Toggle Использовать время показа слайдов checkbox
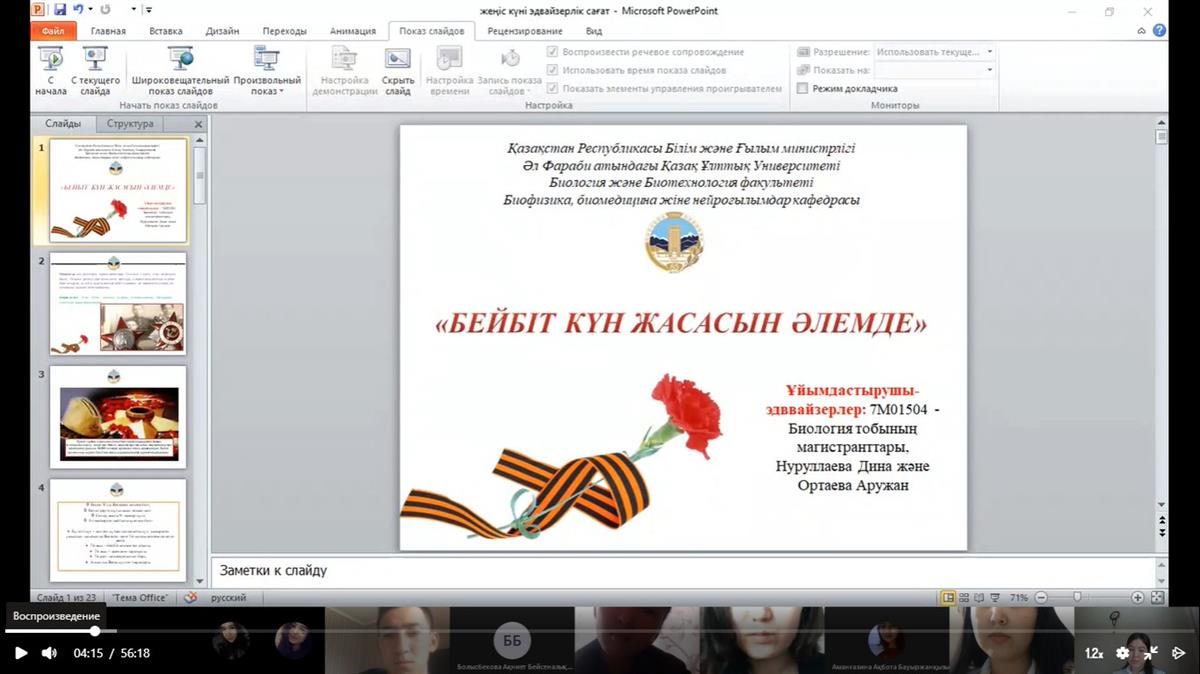1200x674 pixels. click(552, 70)
